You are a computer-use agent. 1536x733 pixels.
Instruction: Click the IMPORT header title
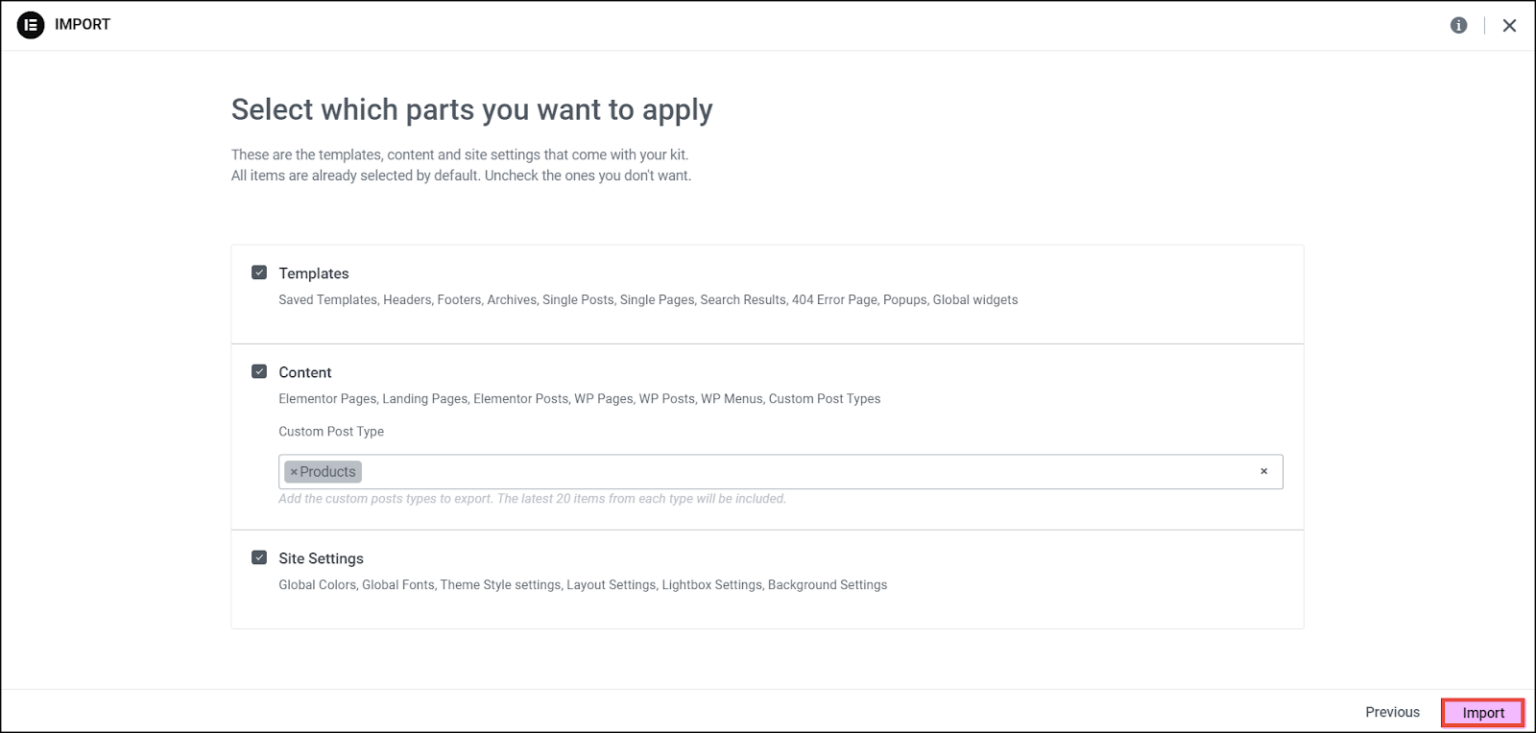(x=83, y=25)
